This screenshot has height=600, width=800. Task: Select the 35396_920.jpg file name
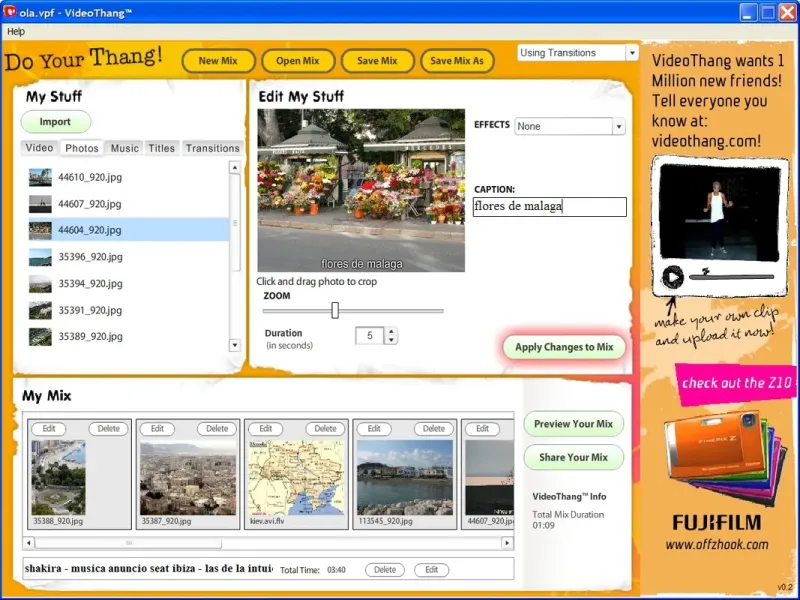pyautogui.click(x=90, y=257)
